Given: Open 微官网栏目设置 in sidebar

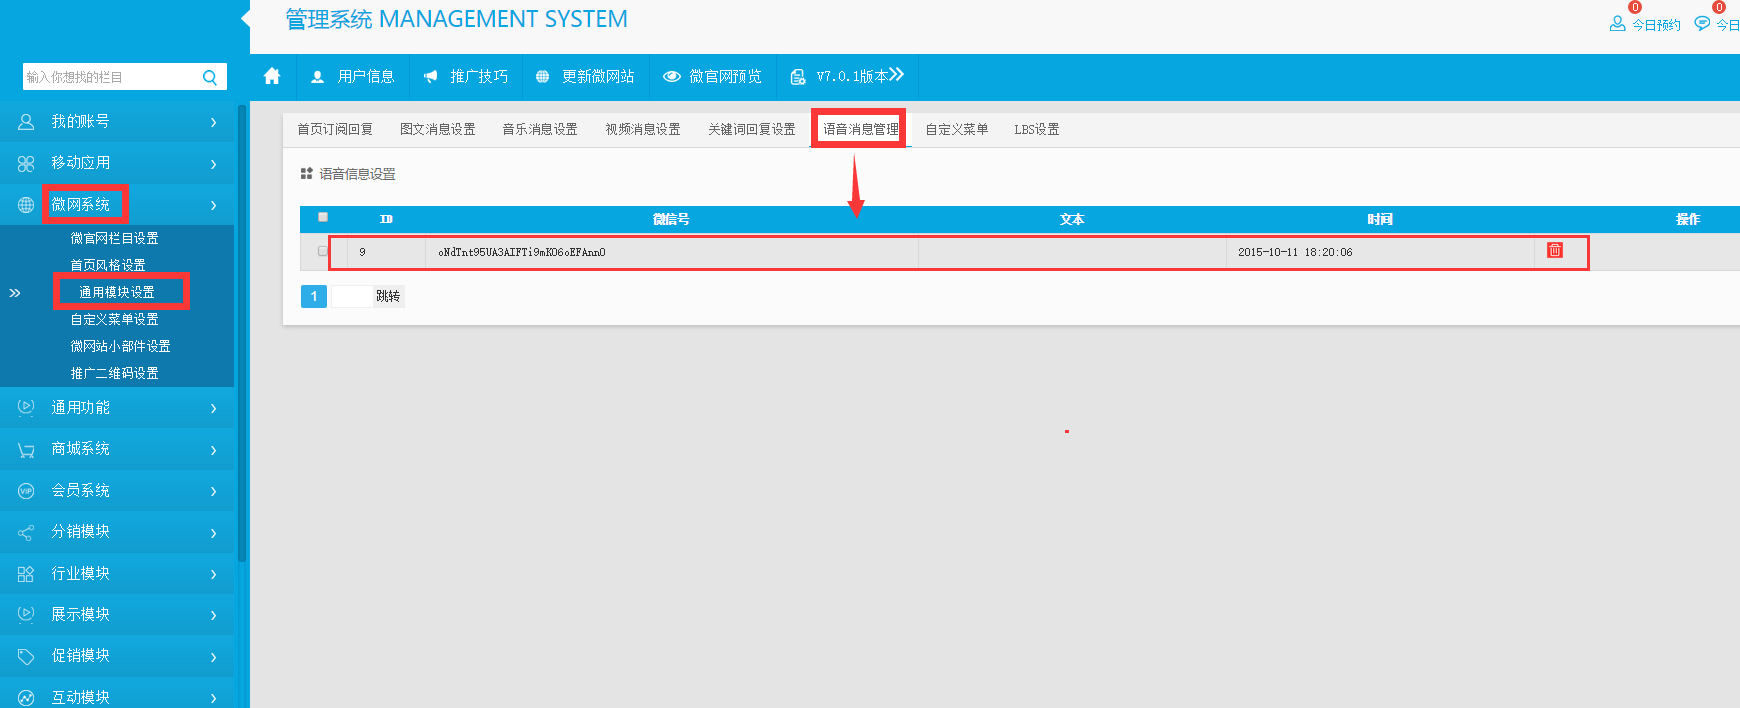Looking at the screenshot, I should click(114, 238).
